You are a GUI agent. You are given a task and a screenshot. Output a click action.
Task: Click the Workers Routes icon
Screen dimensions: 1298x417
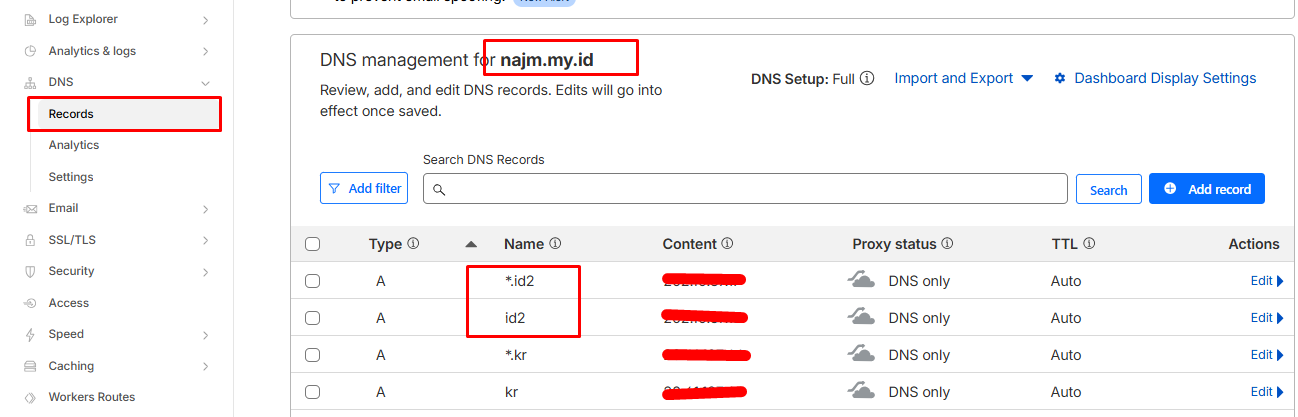[30, 397]
